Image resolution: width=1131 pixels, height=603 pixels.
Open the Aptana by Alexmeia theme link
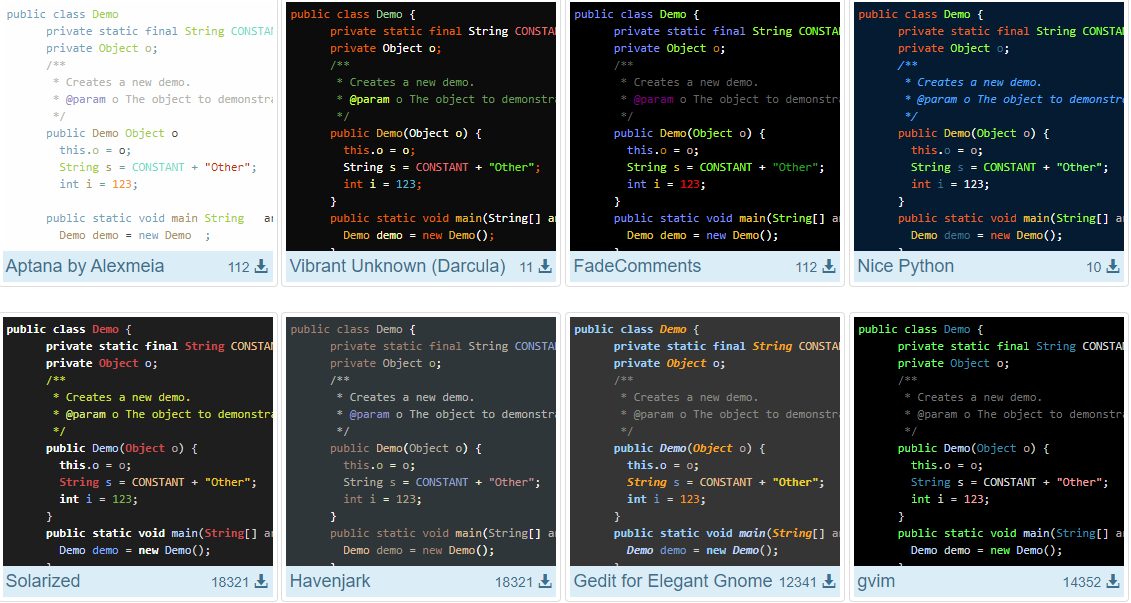(85, 266)
